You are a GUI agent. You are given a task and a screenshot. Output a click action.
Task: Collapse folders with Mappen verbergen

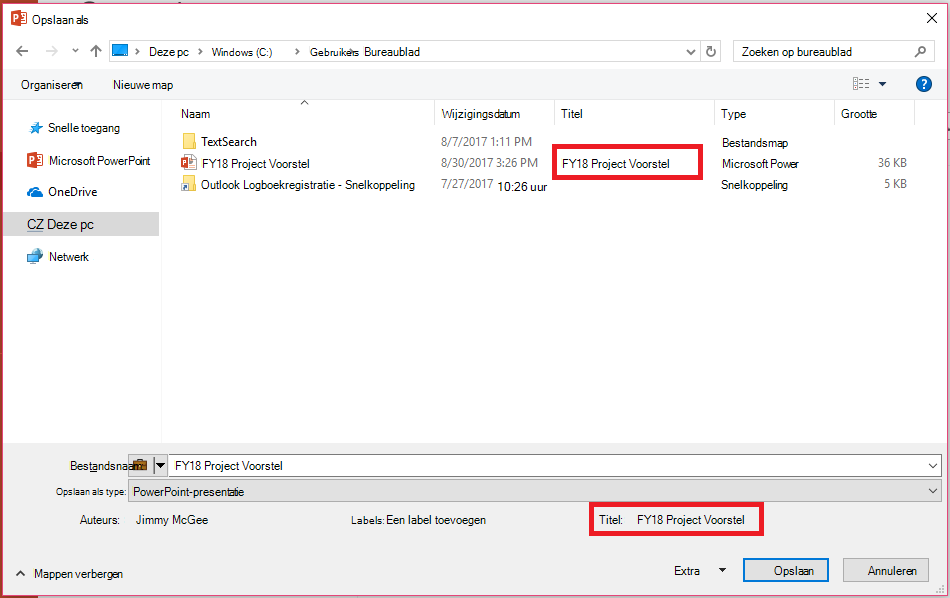[x=69, y=574]
